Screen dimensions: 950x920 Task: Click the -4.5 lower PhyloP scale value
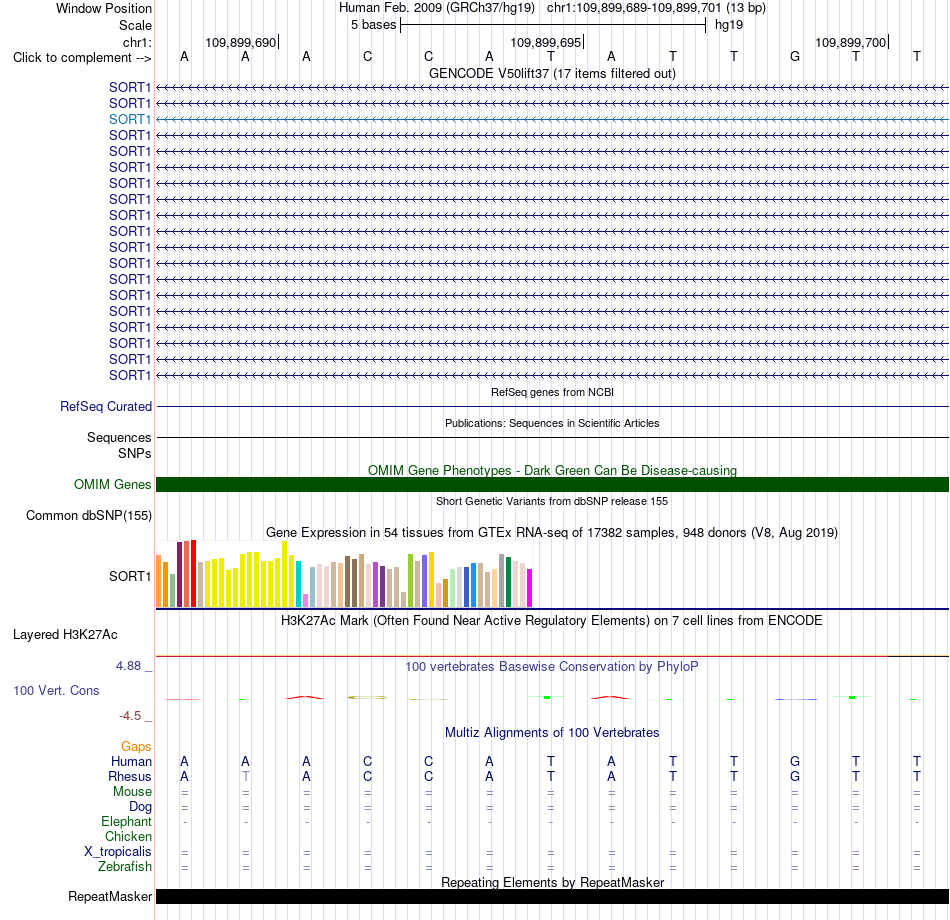[130, 716]
